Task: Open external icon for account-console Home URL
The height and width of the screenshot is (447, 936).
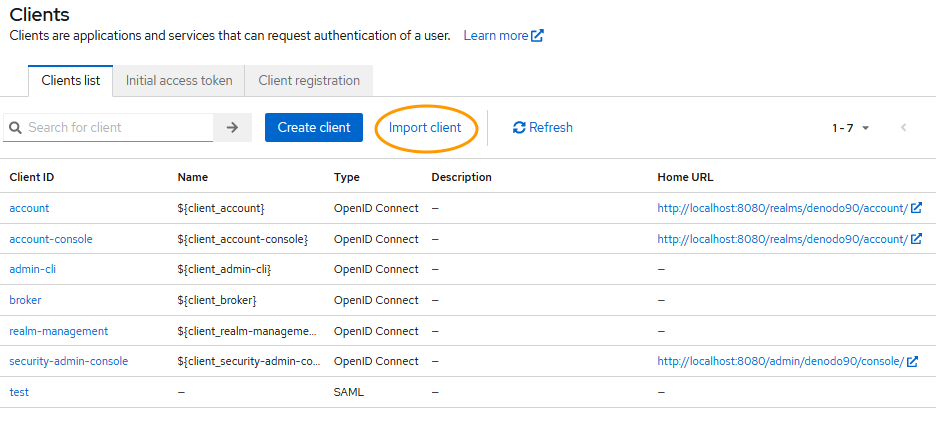Action: [x=917, y=239]
